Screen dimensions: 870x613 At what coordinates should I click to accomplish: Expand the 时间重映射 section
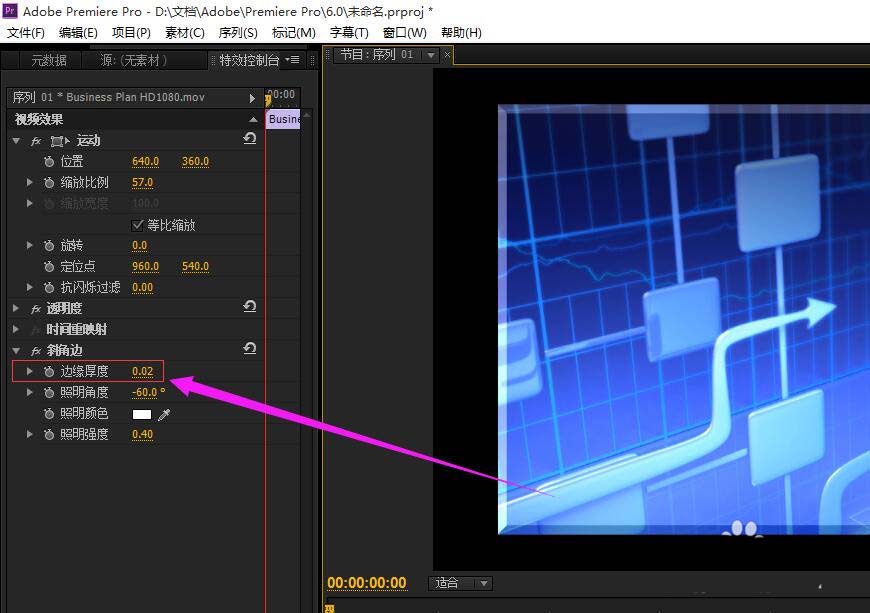[16, 330]
